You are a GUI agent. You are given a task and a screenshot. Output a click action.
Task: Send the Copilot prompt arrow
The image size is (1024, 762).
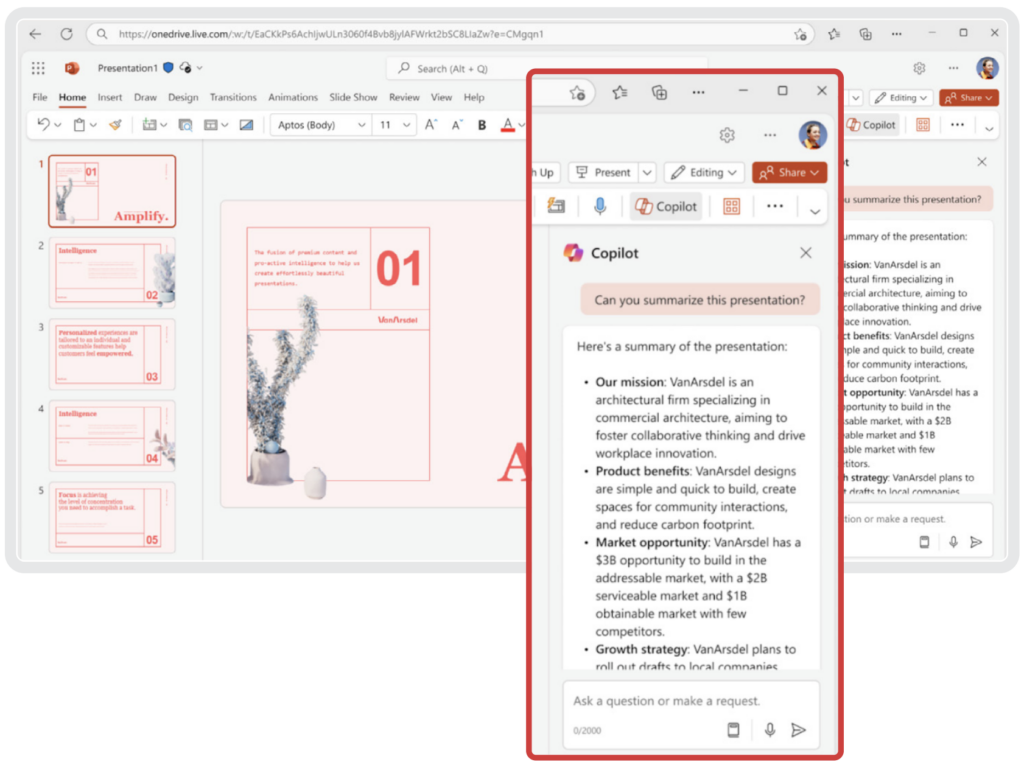click(798, 730)
